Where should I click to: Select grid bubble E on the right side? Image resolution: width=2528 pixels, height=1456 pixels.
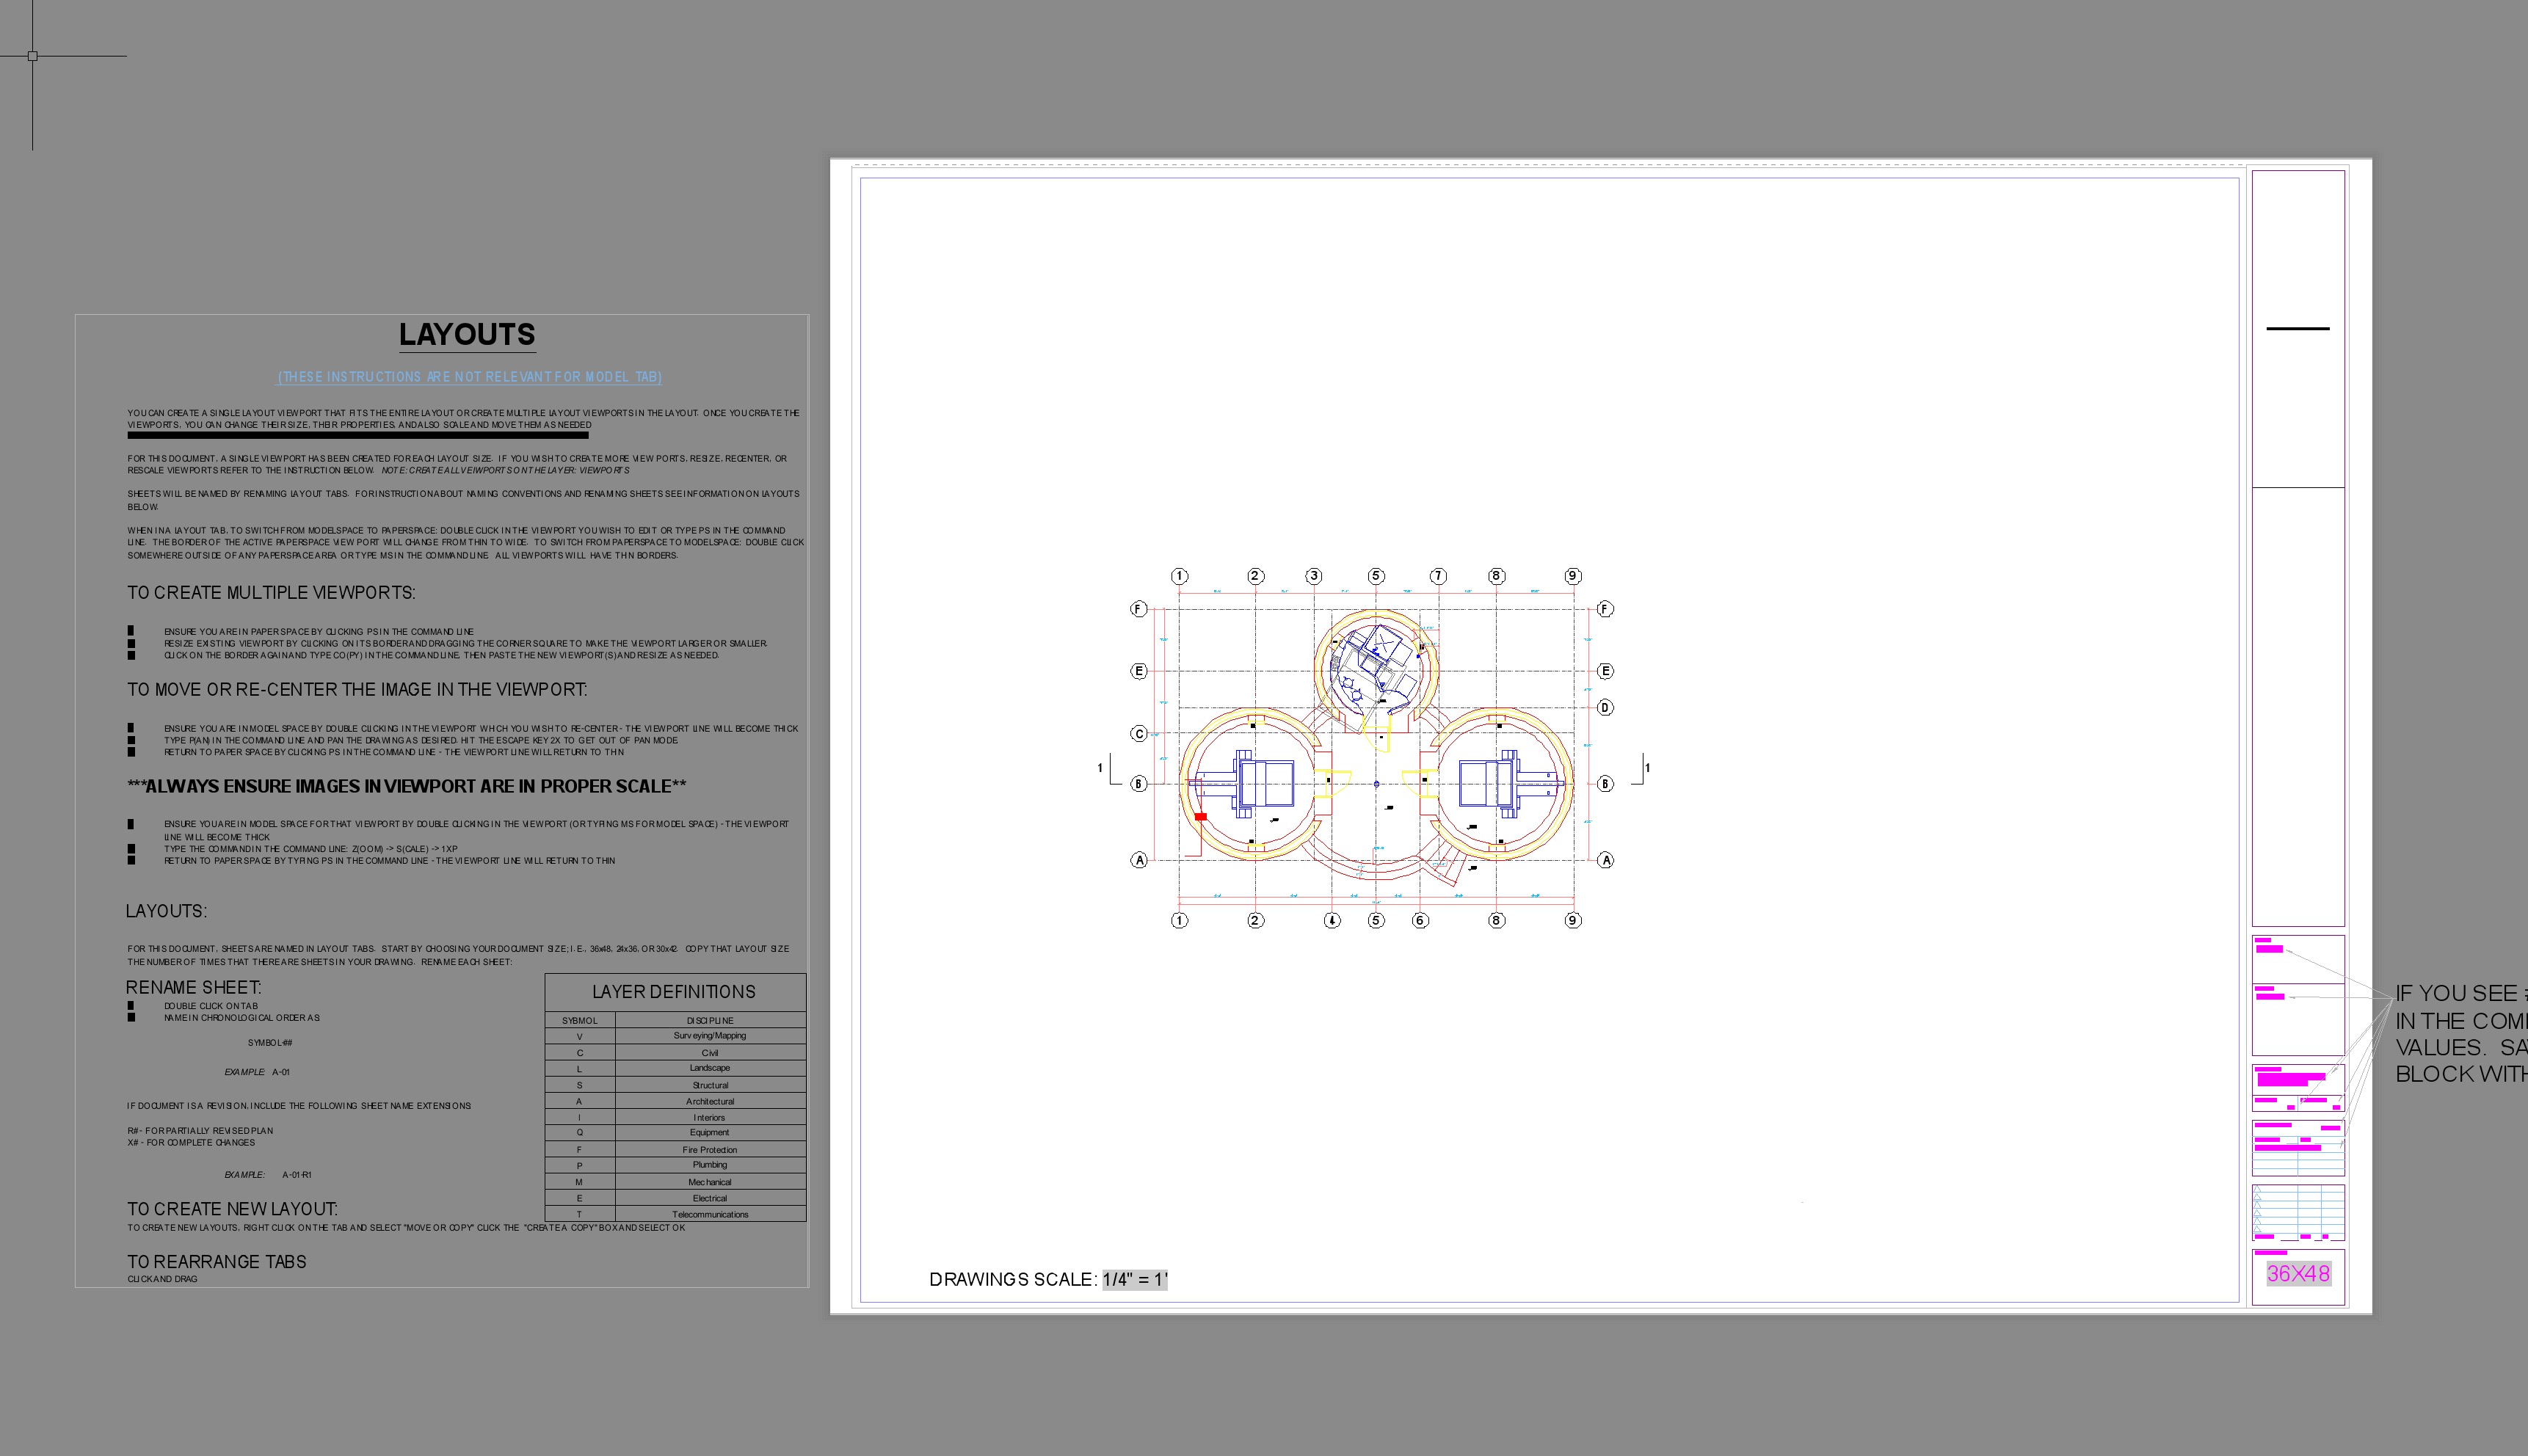(x=1606, y=671)
